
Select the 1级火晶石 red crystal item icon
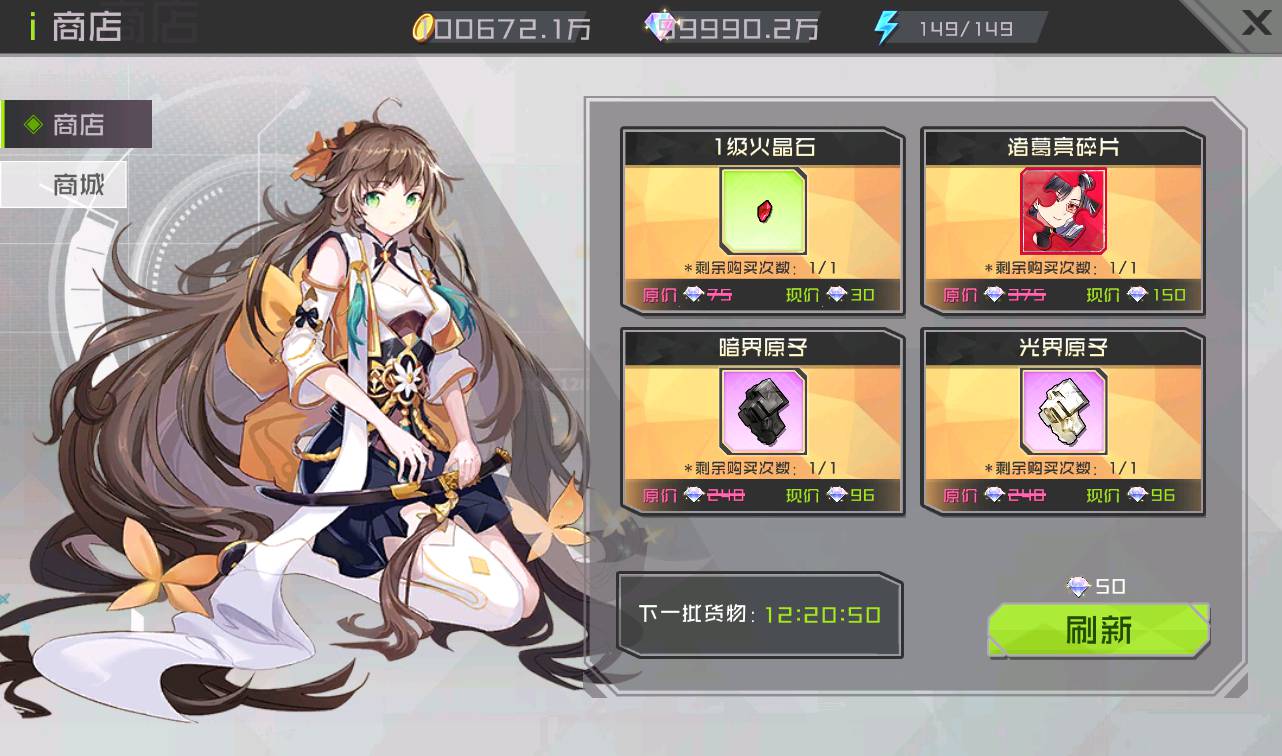[x=763, y=211]
